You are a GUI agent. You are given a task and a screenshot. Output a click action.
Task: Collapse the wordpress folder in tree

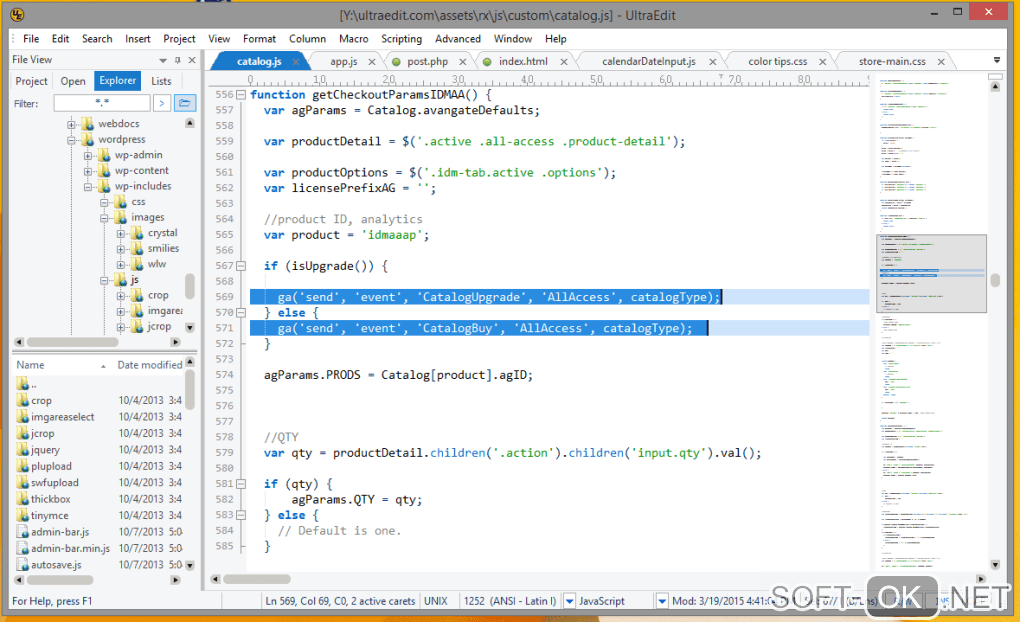click(72, 140)
